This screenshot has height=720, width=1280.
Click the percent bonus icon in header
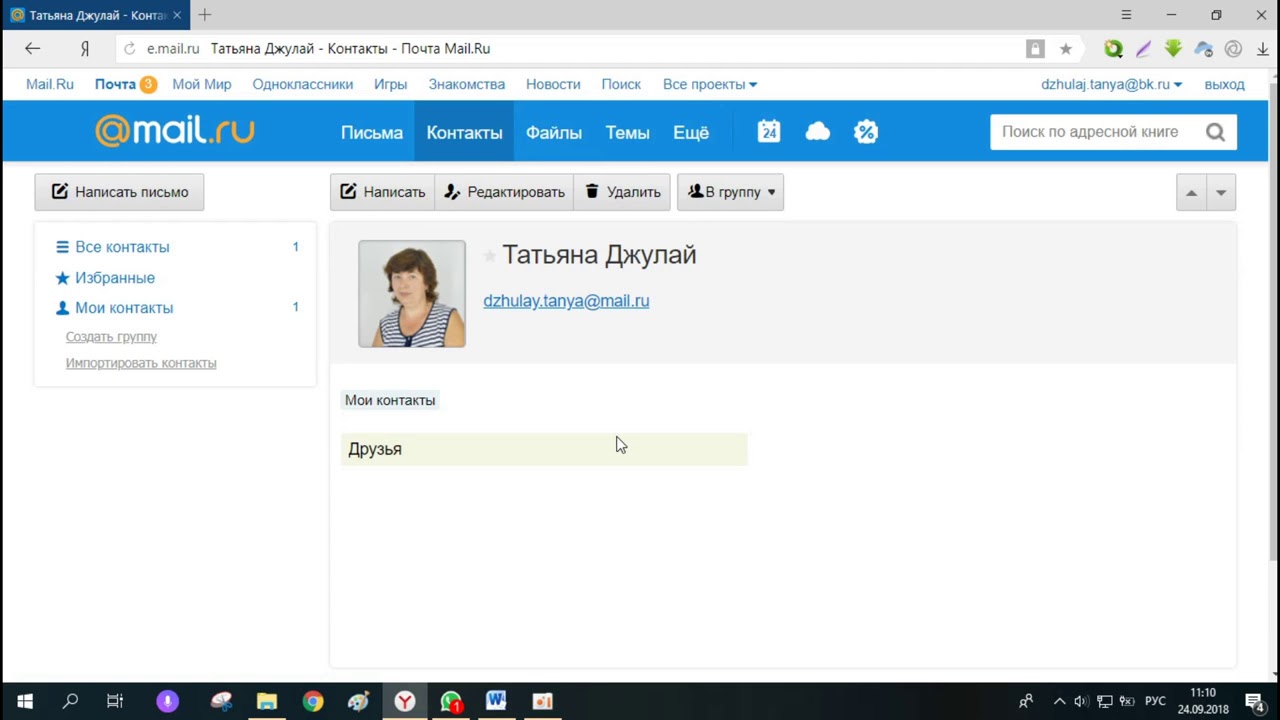866,132
